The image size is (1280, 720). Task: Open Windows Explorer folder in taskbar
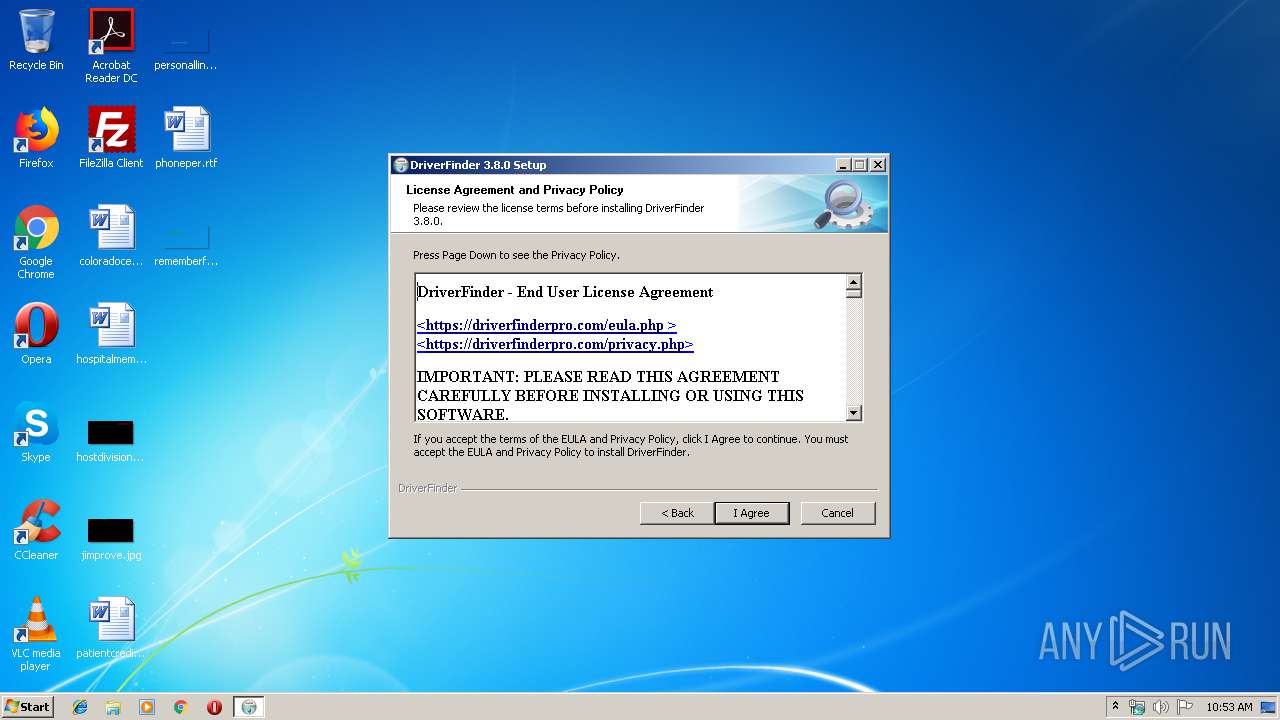113,707
